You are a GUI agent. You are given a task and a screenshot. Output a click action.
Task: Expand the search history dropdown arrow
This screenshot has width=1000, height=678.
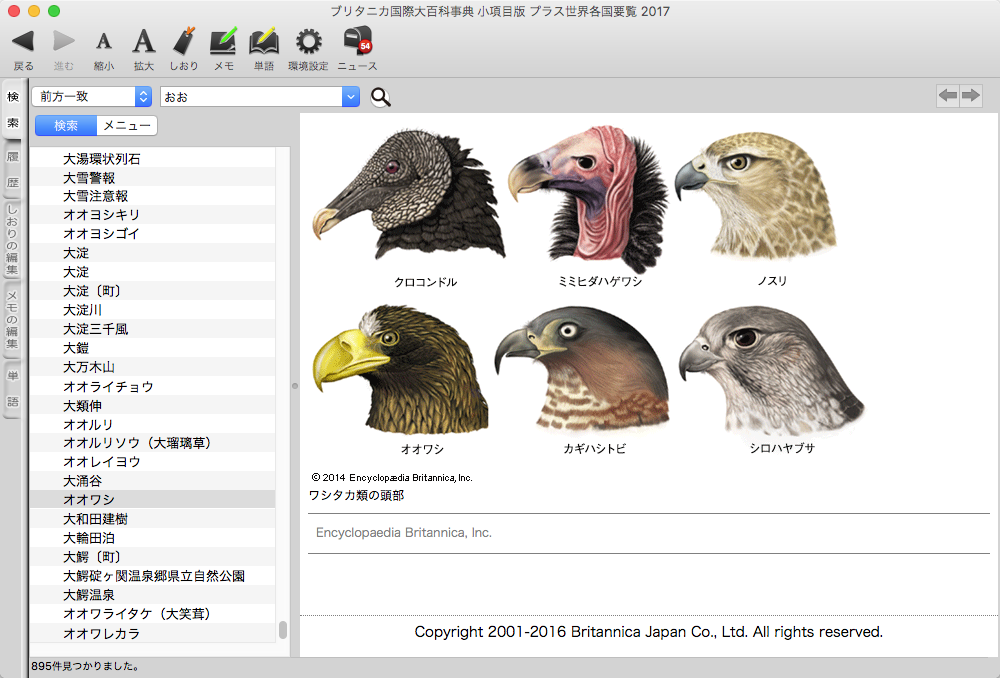350,97
